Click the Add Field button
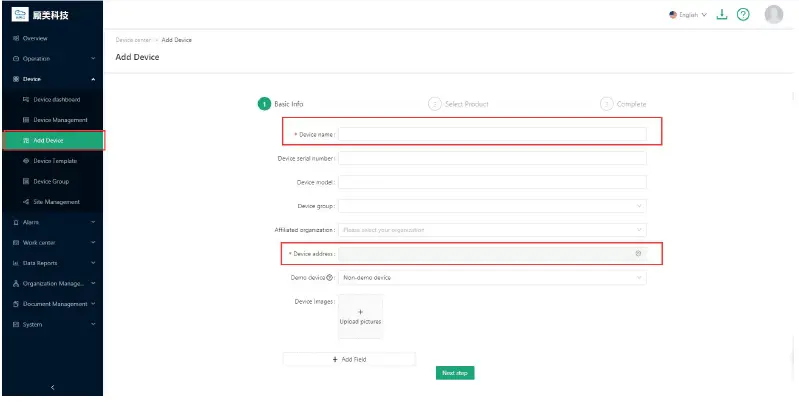 350,359
